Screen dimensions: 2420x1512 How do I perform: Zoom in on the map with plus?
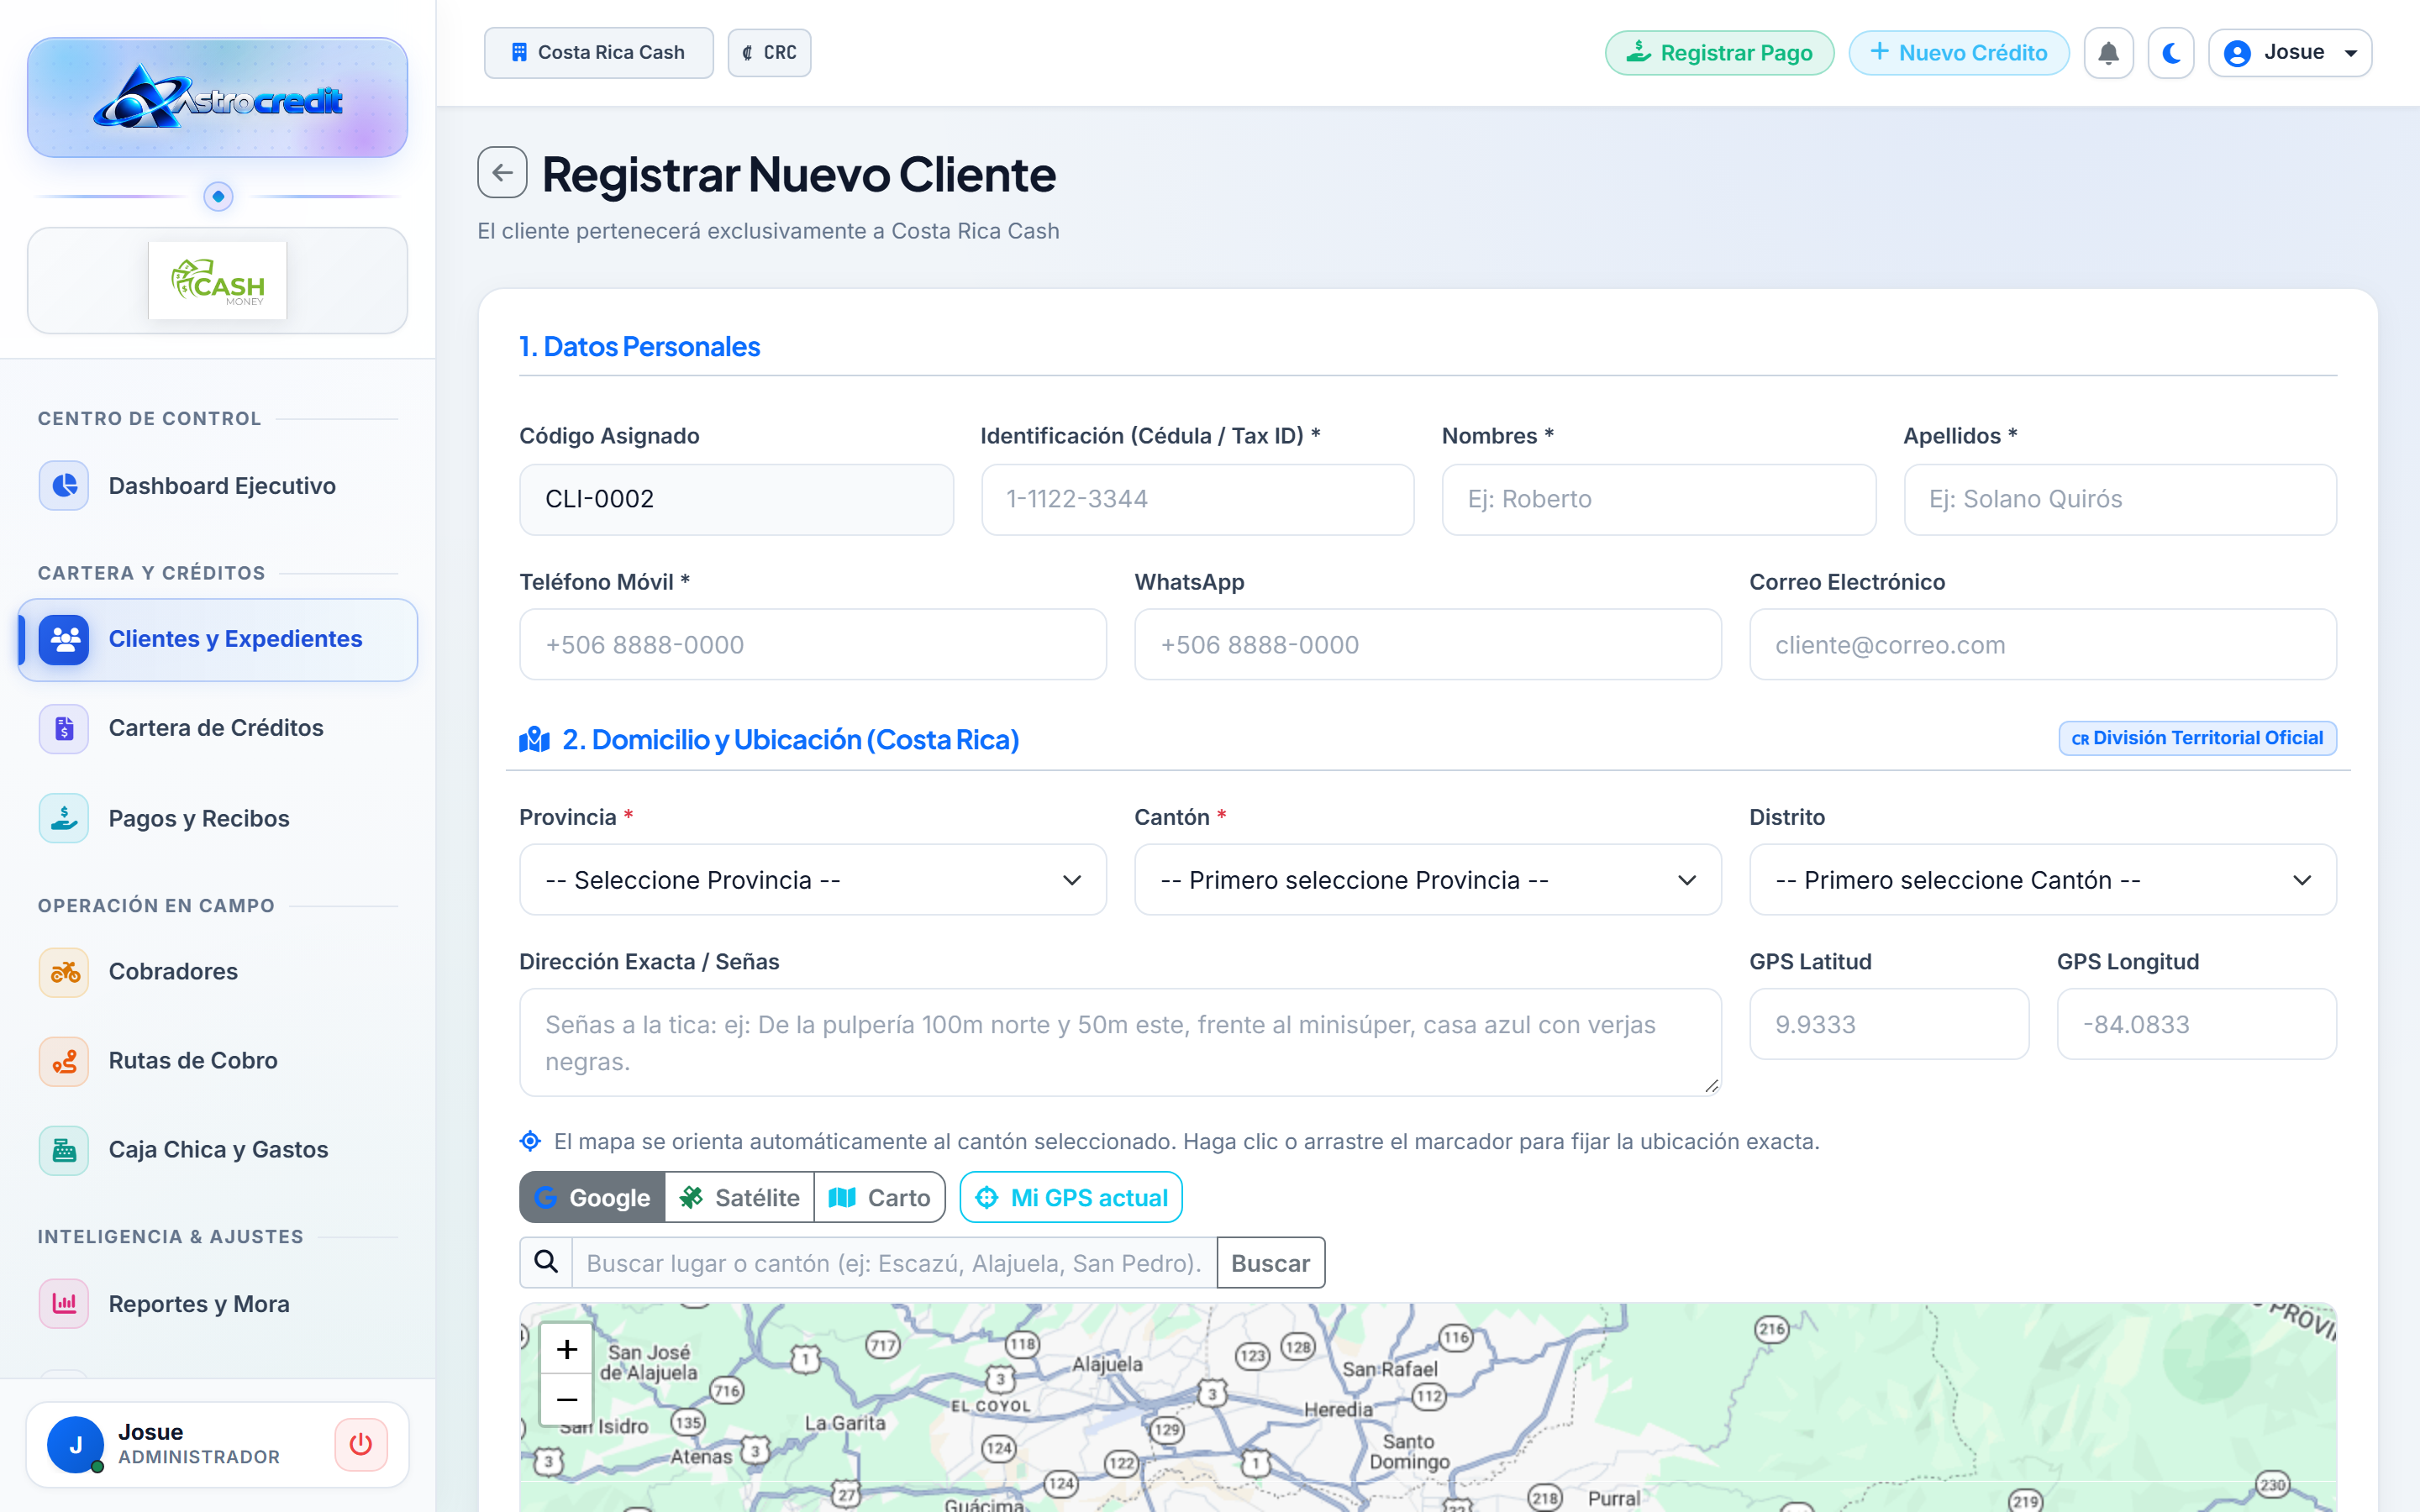coord(567,1349)
